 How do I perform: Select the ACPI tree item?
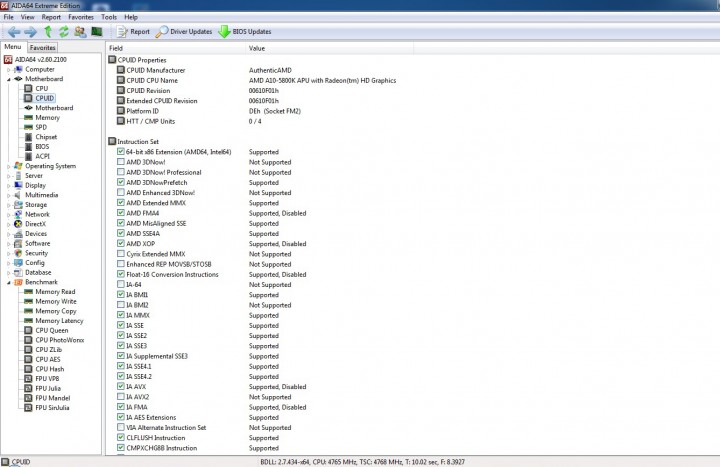(x=37, y=156)
